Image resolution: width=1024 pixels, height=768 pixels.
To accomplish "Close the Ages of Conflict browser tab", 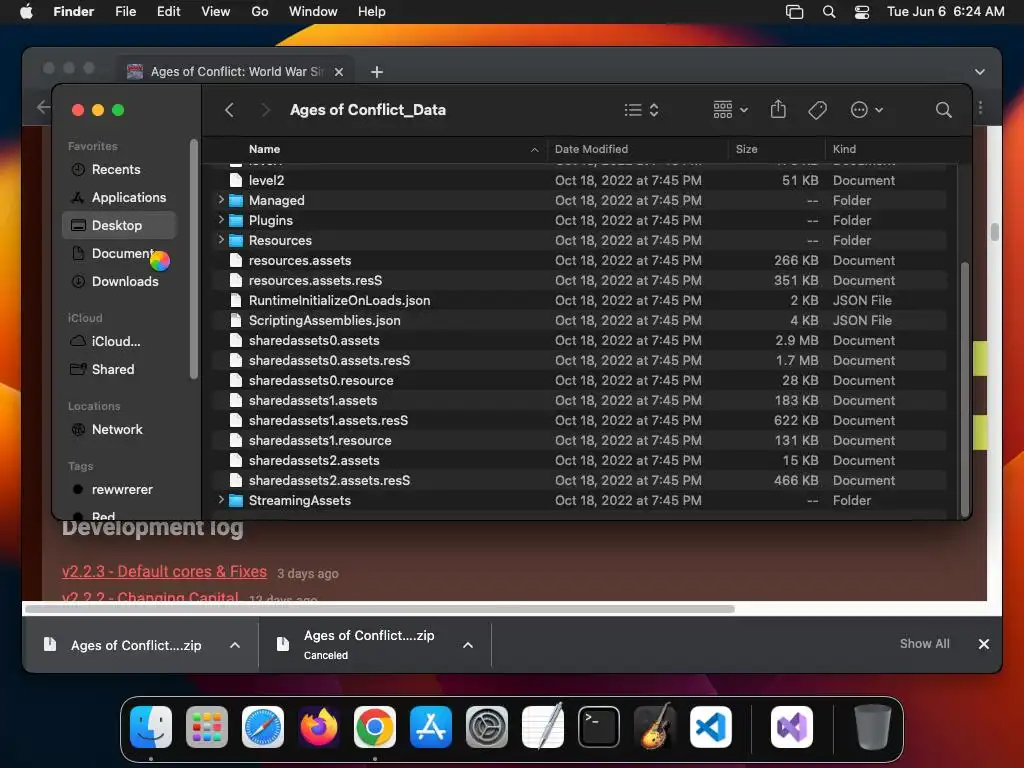I will click(339, 72).
